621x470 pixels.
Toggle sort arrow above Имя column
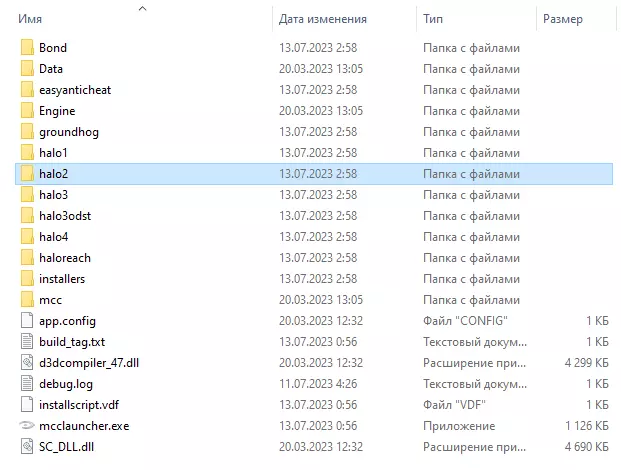coord(143,8)
